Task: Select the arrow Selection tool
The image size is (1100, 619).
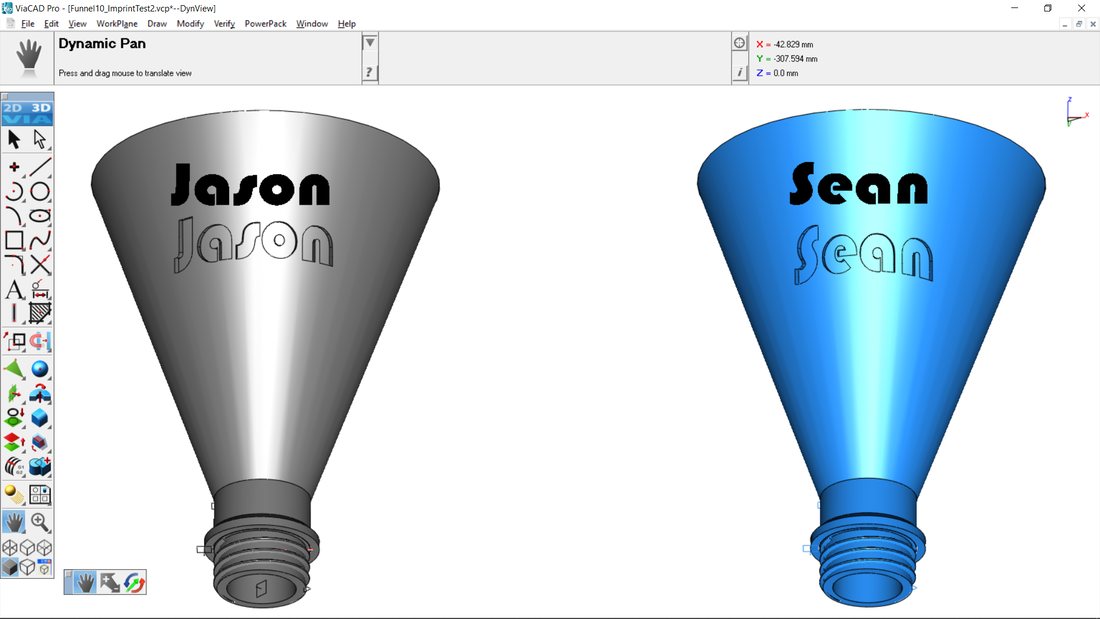Action: 14,139
